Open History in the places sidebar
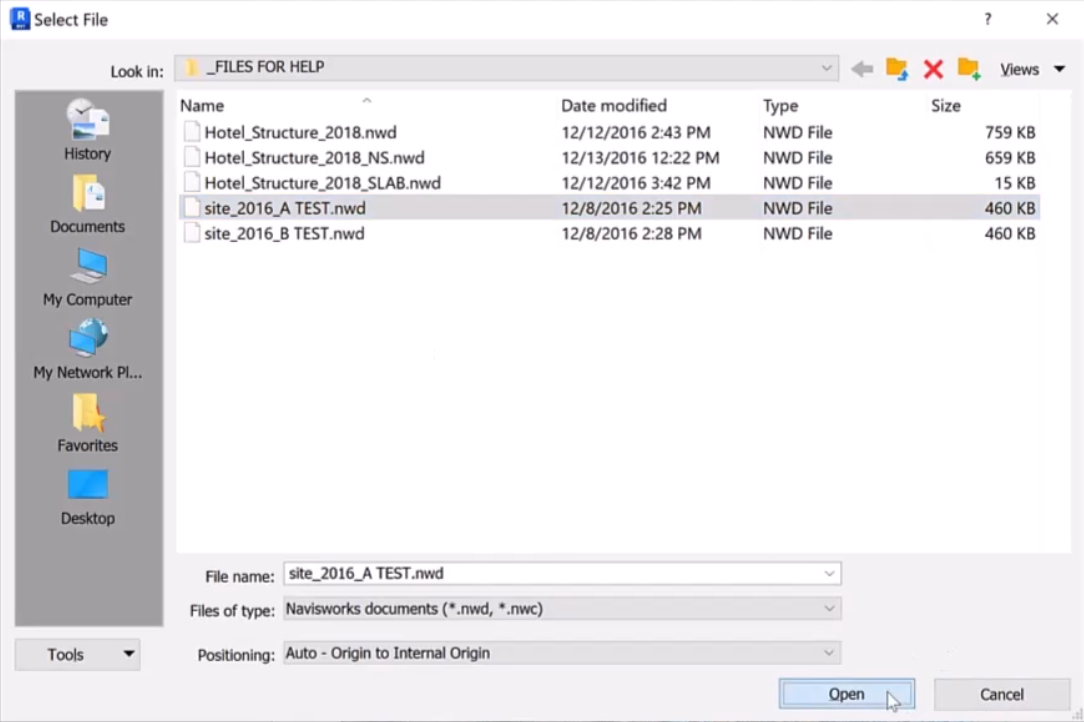This screenshot has width=1084, height=722. coord(87,130)
